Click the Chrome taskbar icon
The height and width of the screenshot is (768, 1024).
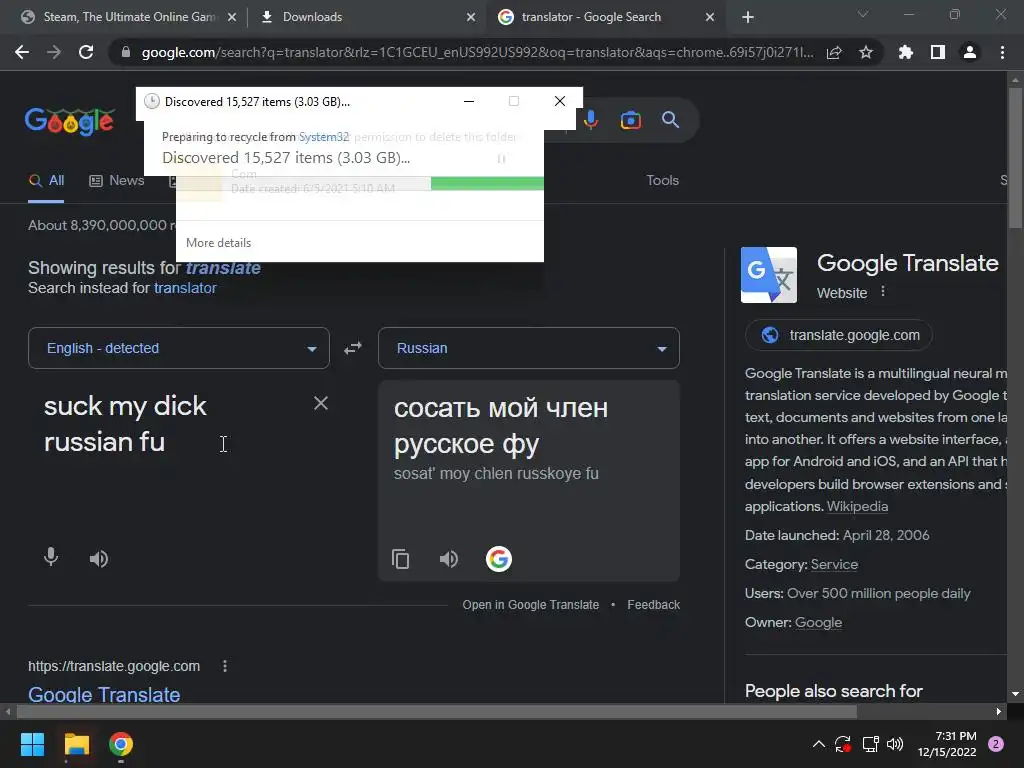click(121, 744)
